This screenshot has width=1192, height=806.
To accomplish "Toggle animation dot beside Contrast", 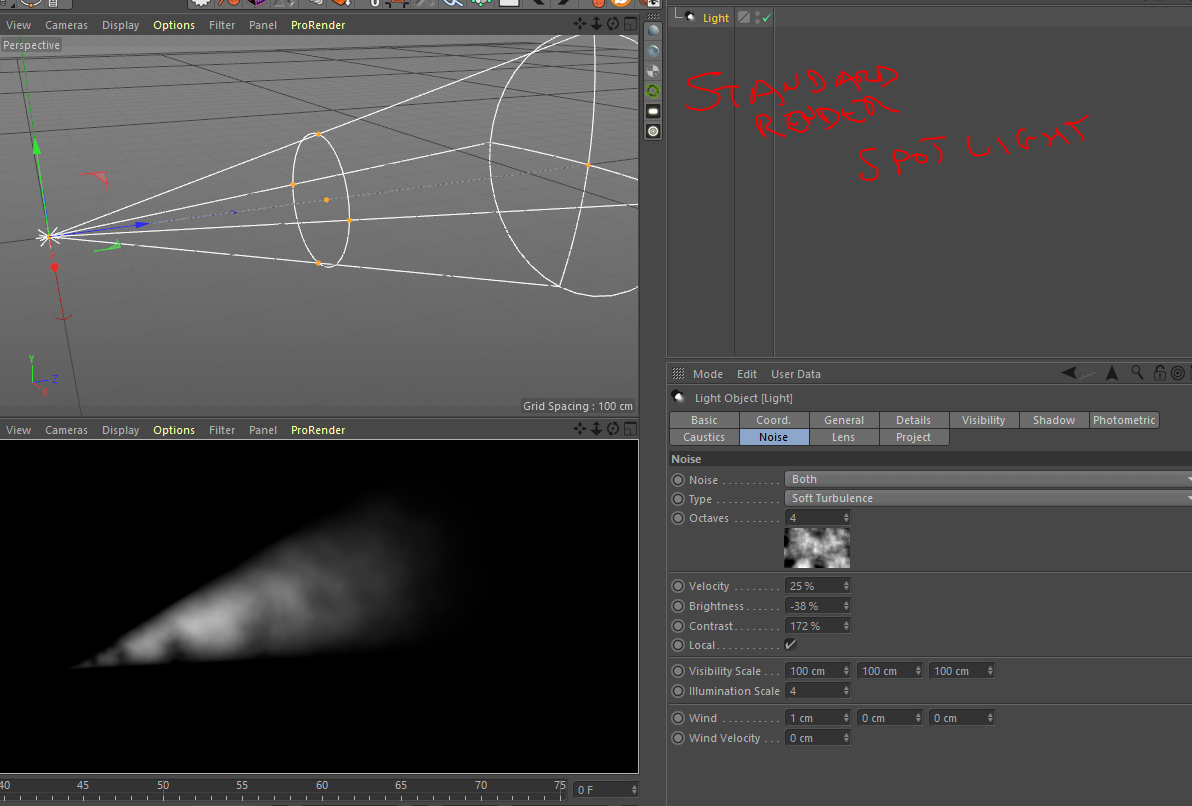I will (x=678, y=626).
